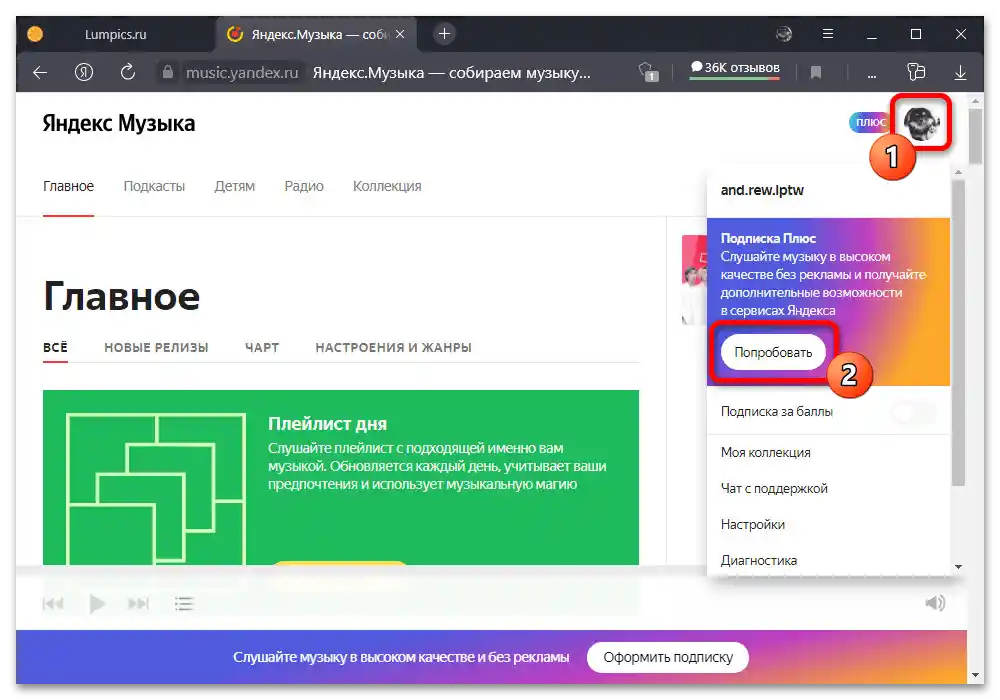Click the 36K отзывов reviews badge
This screenshot has height=700, width=1000.
point(735,69)
